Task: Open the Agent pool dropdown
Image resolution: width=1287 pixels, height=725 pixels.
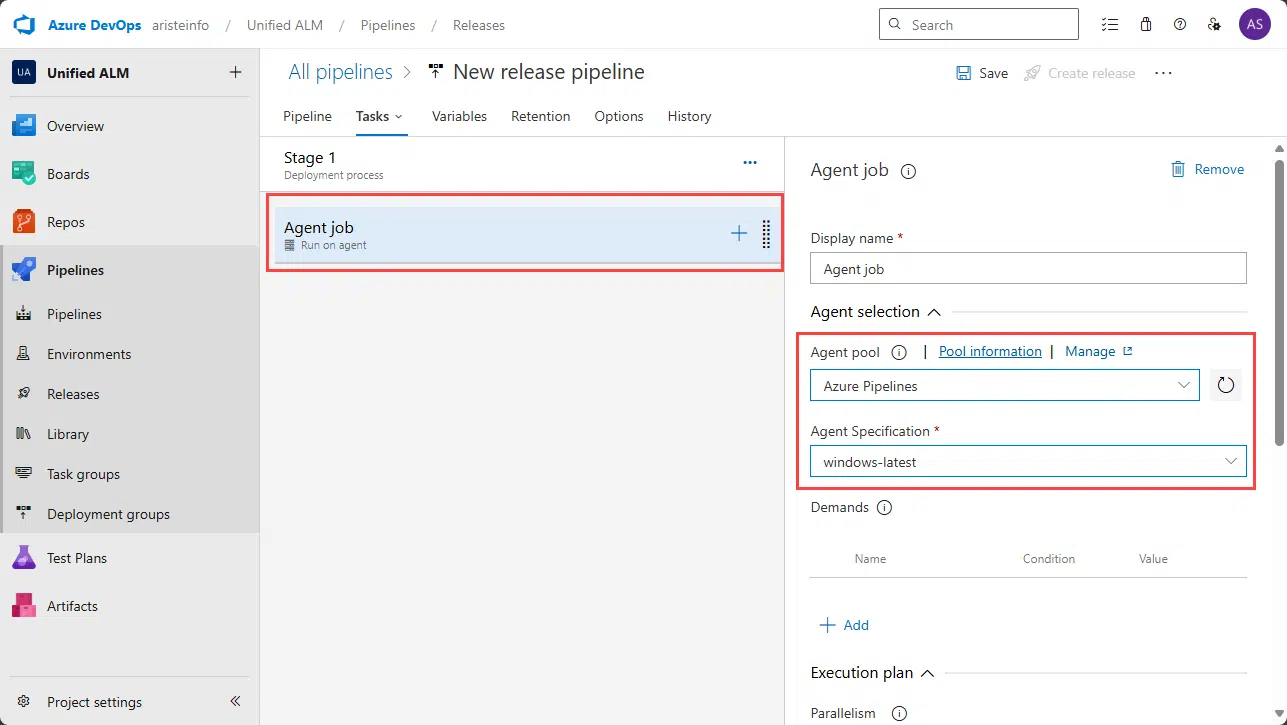Action: tap(1004, 386)
